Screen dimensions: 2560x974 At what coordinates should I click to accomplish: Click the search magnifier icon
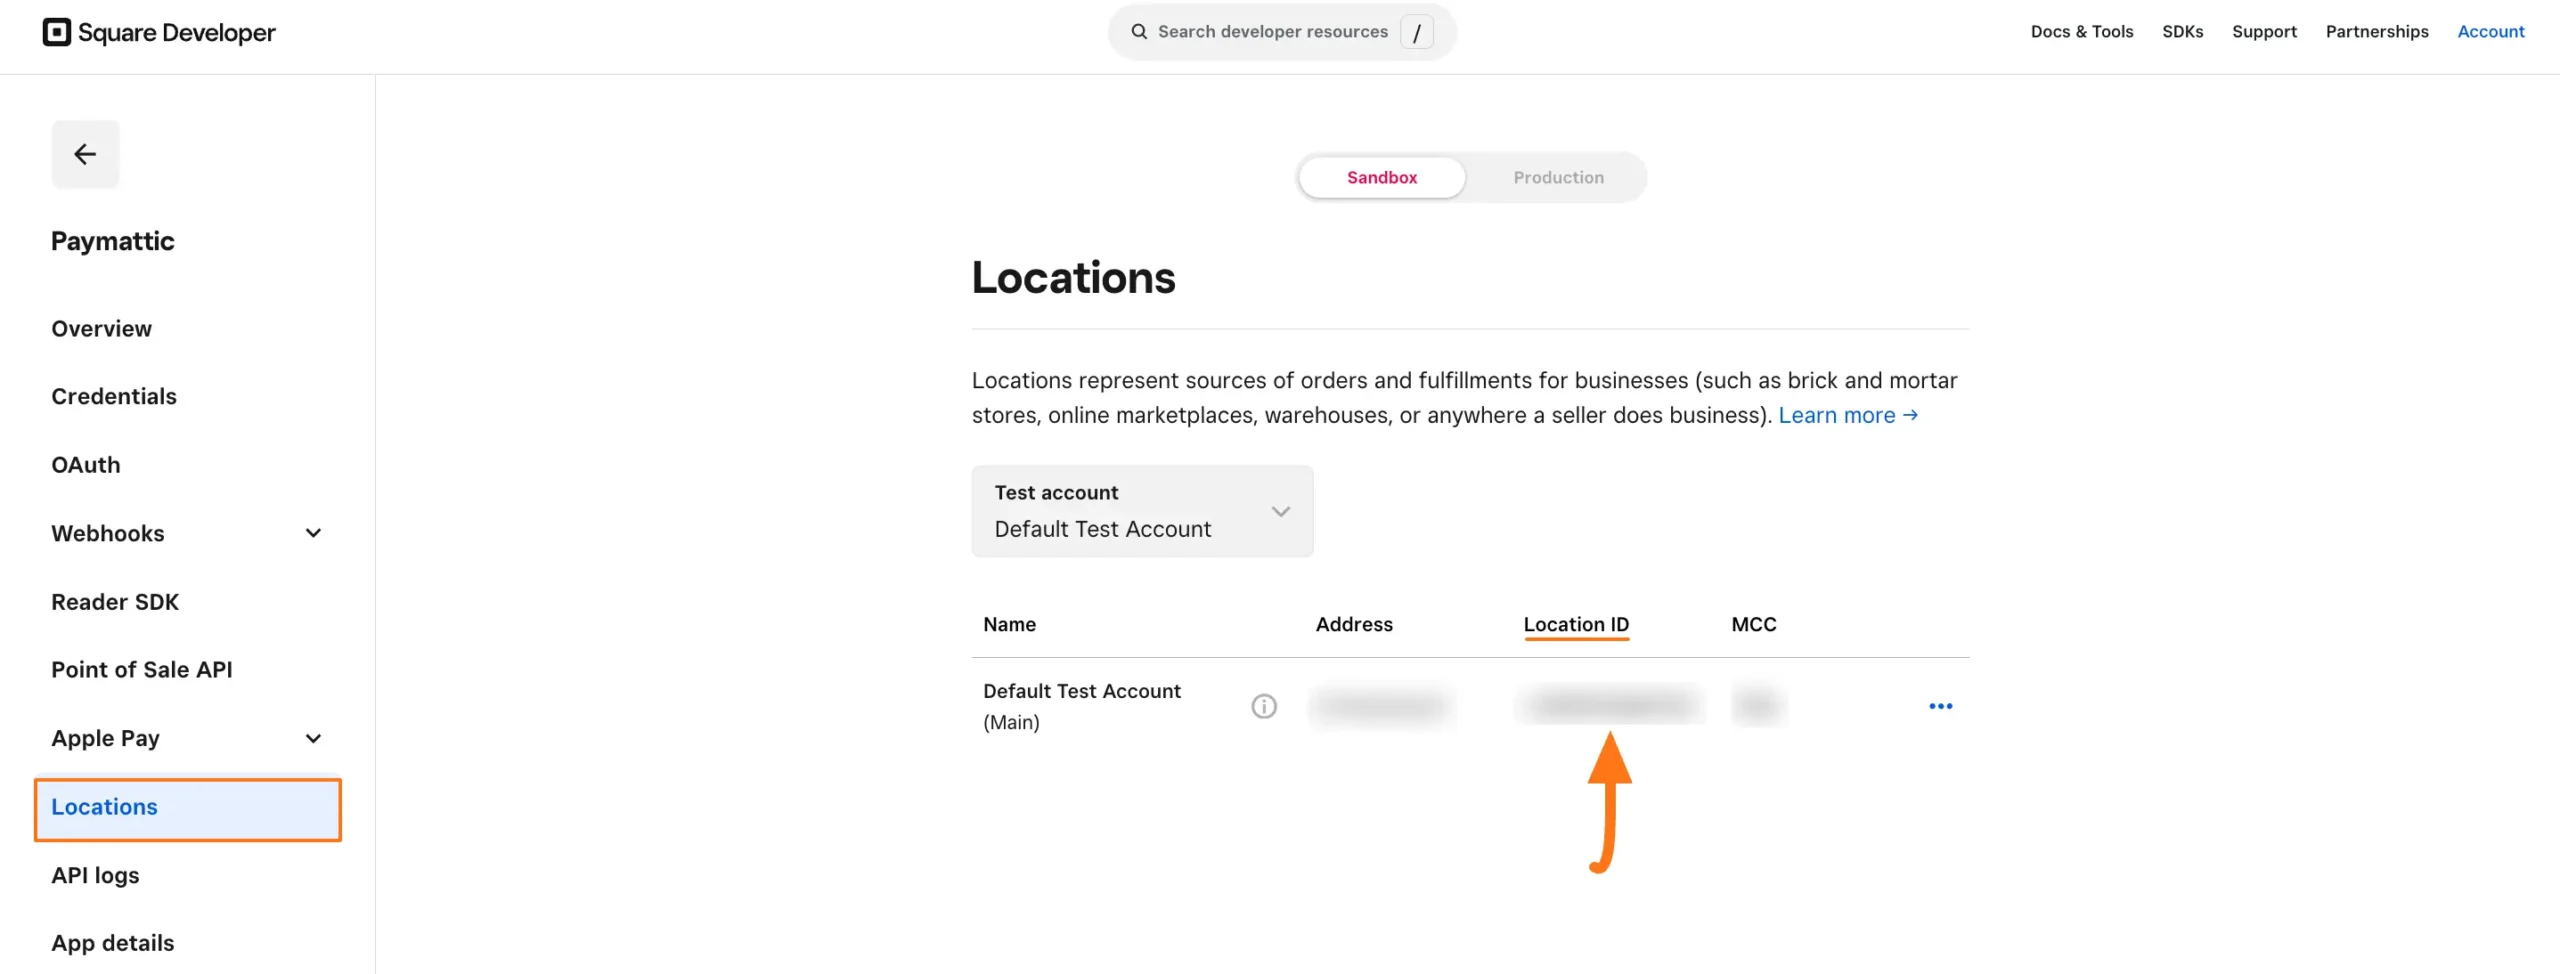coord(1139,31)
